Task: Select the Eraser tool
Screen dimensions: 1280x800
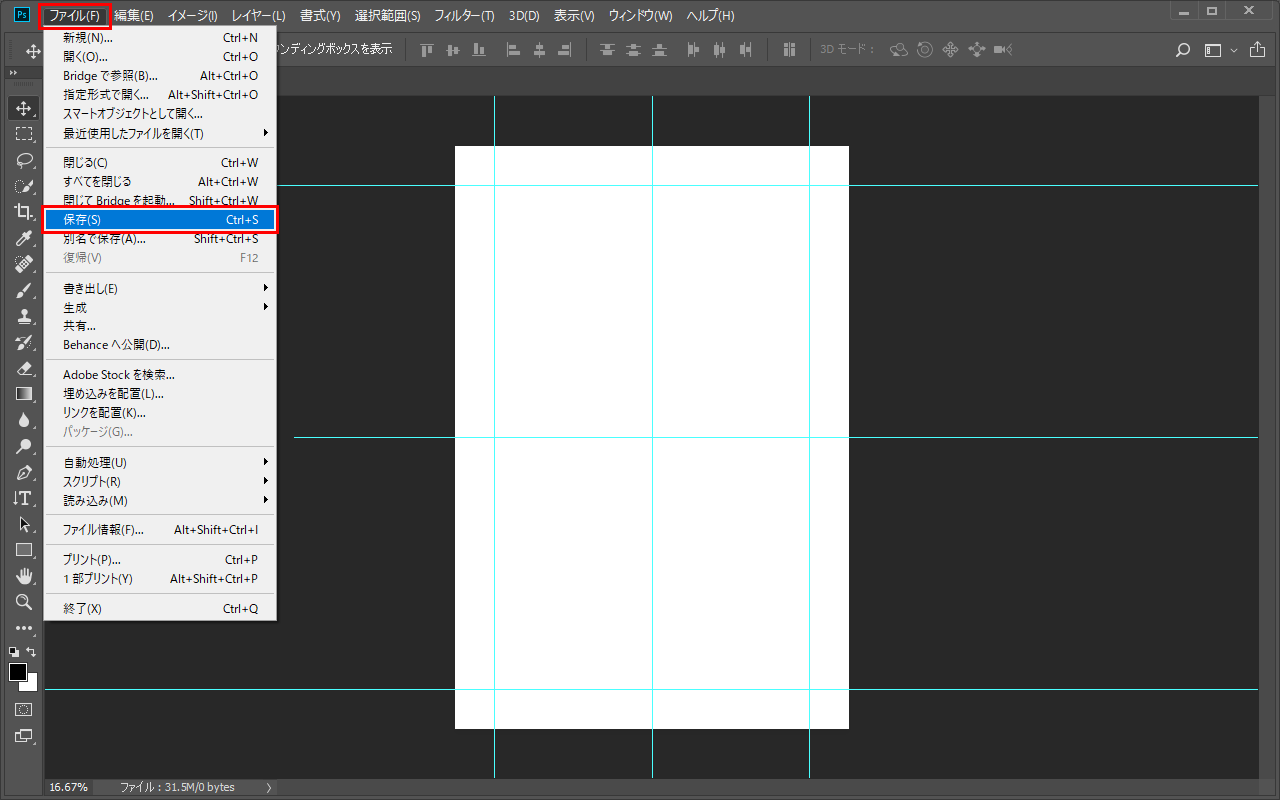Action: point(24,368)
